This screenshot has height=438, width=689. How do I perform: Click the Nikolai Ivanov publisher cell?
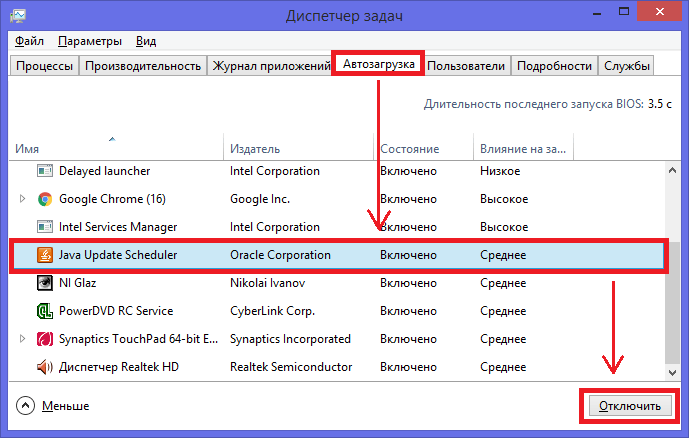coord(268,283)
